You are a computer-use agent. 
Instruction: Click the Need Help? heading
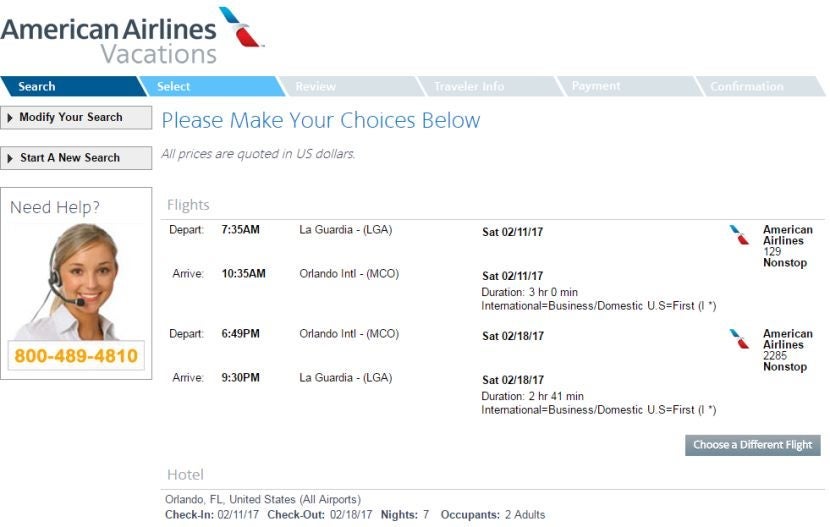55,207
